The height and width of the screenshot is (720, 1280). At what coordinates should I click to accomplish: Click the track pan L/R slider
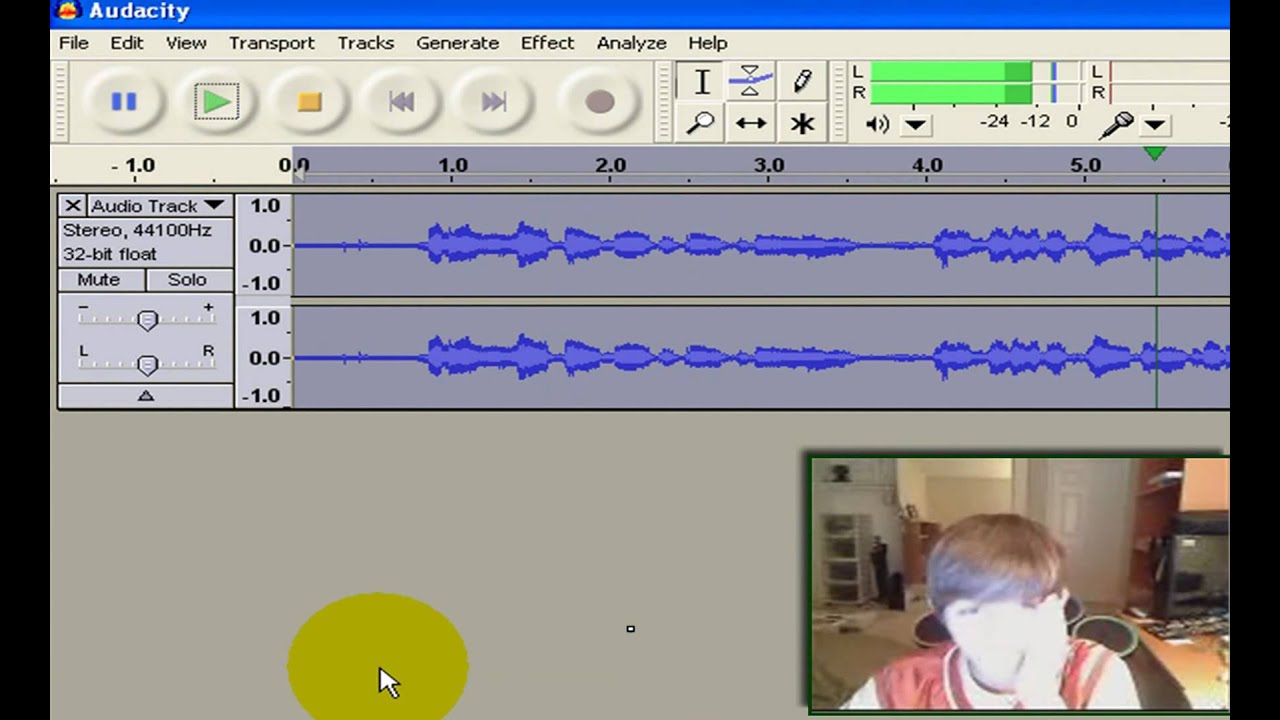(147, 364)
